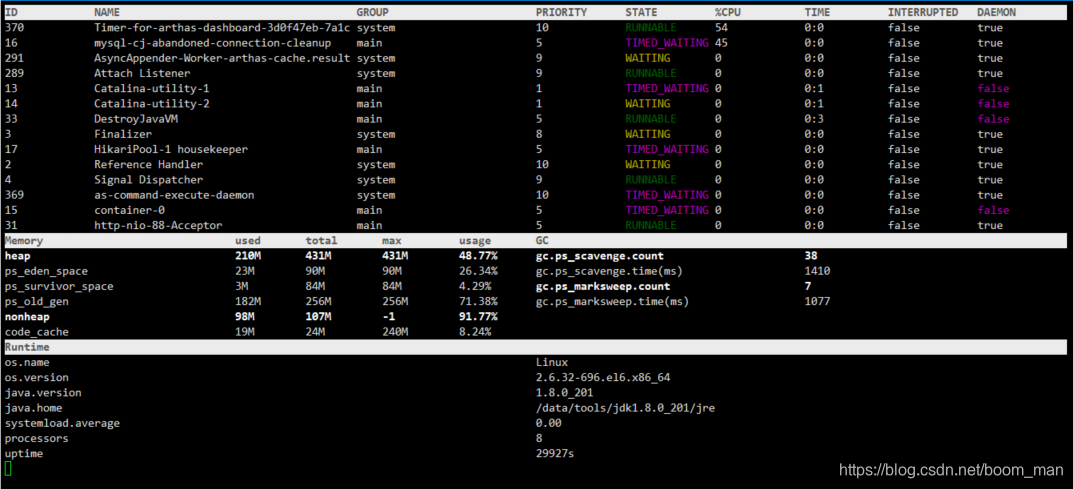Select the Attach Listener thread name
The image size is (1073, 489).
point(142,73)
